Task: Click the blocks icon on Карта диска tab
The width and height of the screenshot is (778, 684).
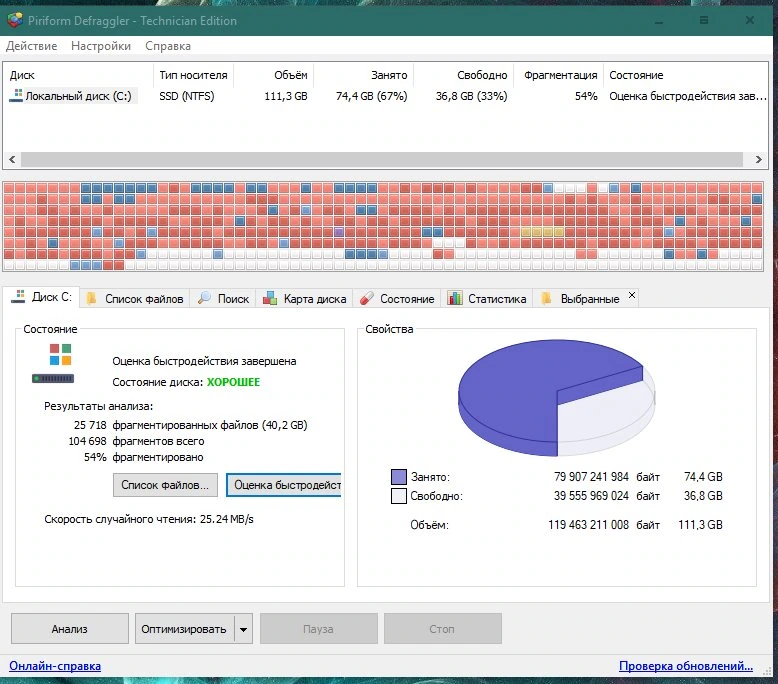Action: click(x=270, y=298)
